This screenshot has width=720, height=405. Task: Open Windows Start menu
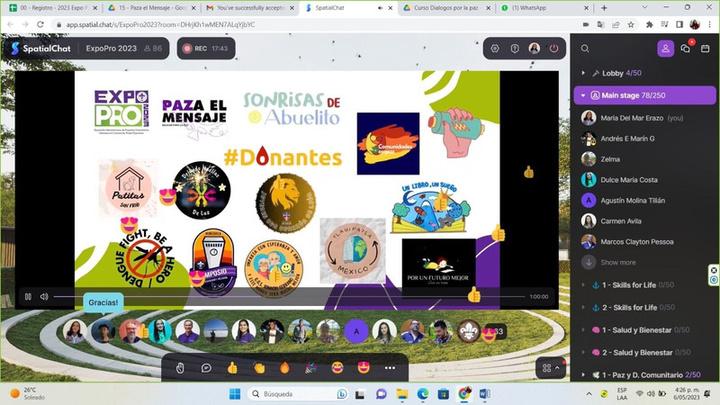(x=235, y=394)
